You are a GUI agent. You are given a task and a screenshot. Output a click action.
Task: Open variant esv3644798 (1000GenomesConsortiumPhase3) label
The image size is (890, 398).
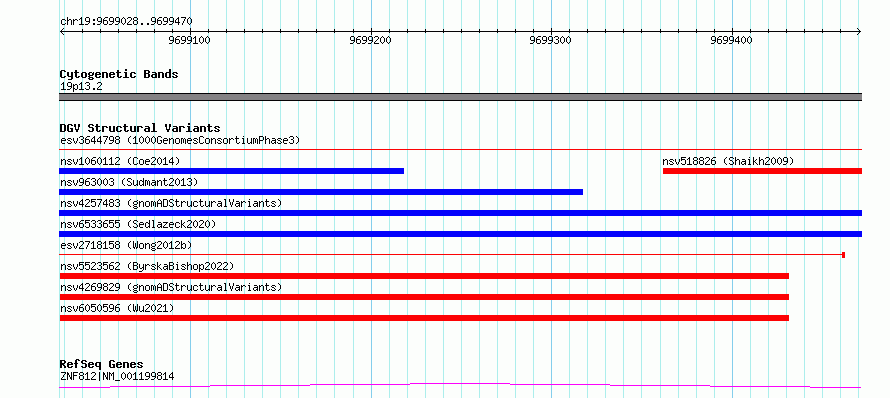coord(180,140)
